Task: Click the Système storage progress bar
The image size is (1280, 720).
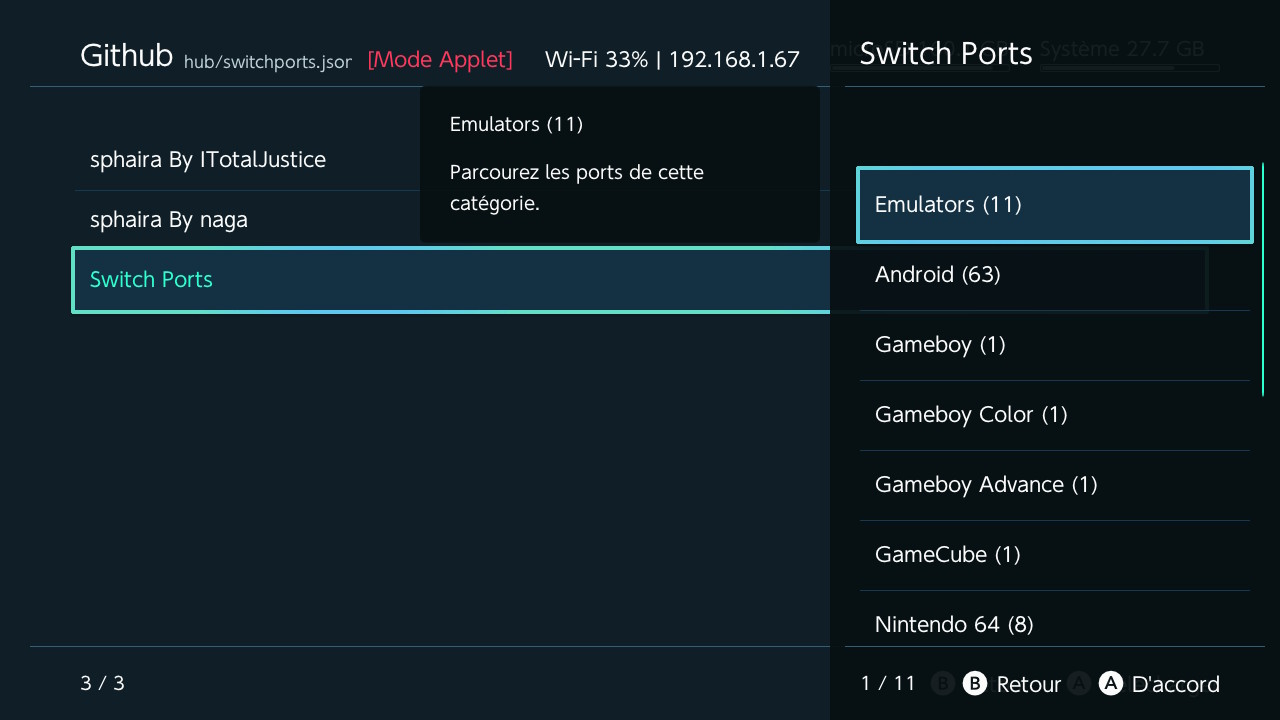Action: coord(1129,68)
